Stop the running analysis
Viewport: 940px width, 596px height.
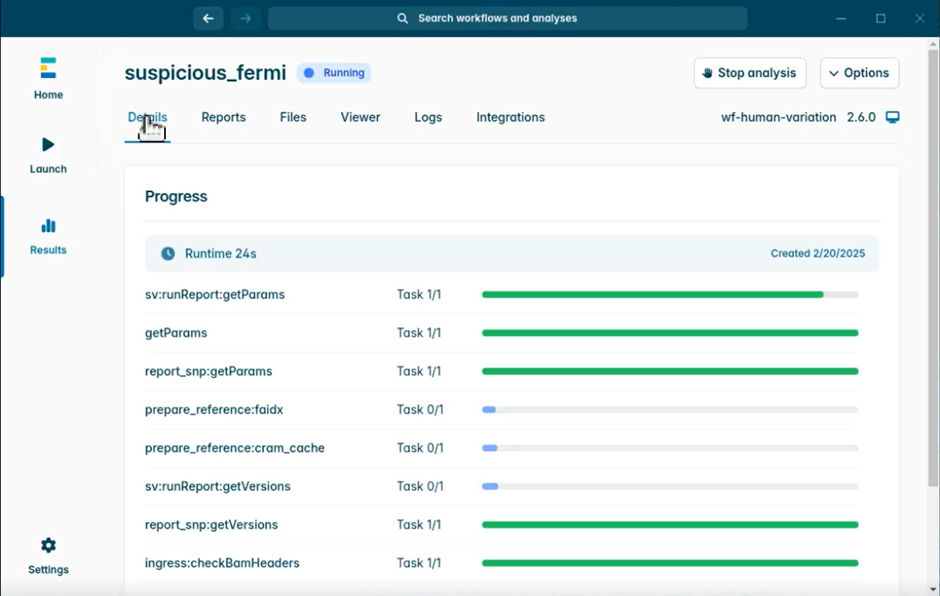[x=750, y=73]
